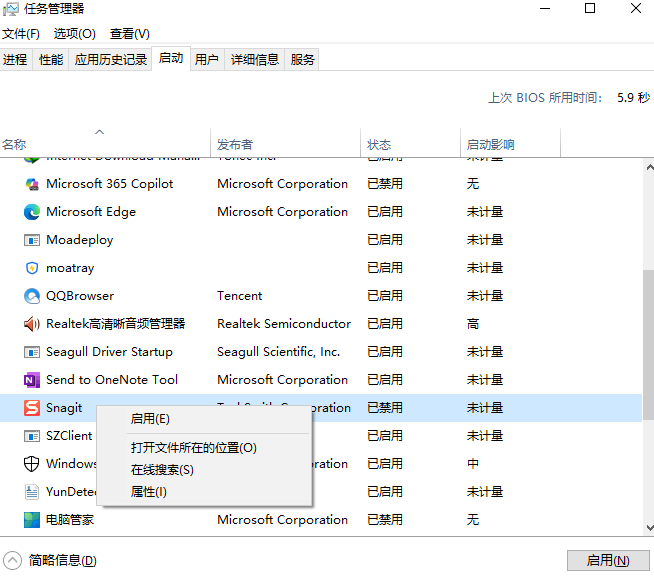The width and height of the screenshot is (654, 579).
Task: Choose 属性(I) in the context menu
Action: click(x=206, y=492)
